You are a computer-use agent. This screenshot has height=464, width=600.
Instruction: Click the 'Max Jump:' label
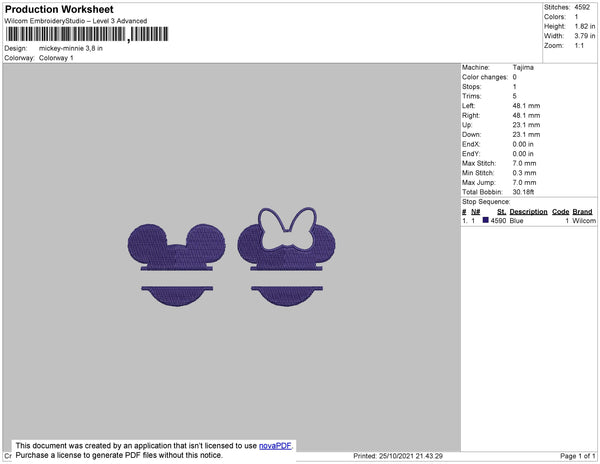point(478,182)
